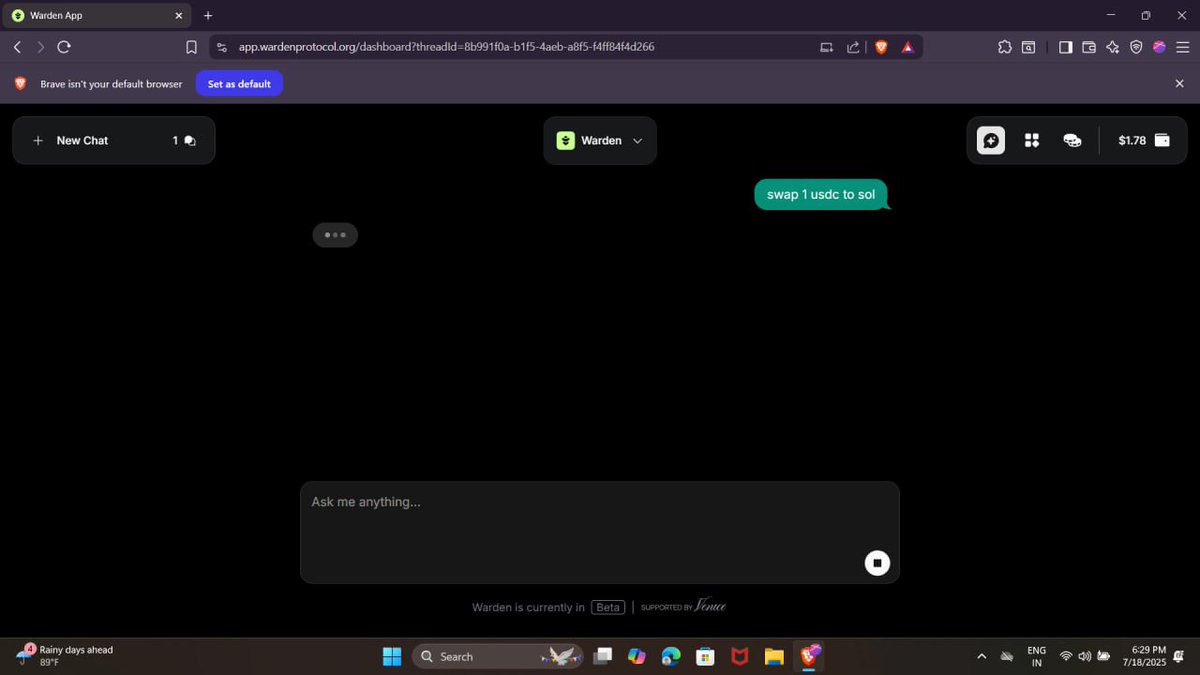Open the AI chat sparkle icon in Warden toolbar
The width and height of the screenshot is (1200, 675).
point(991,141)
